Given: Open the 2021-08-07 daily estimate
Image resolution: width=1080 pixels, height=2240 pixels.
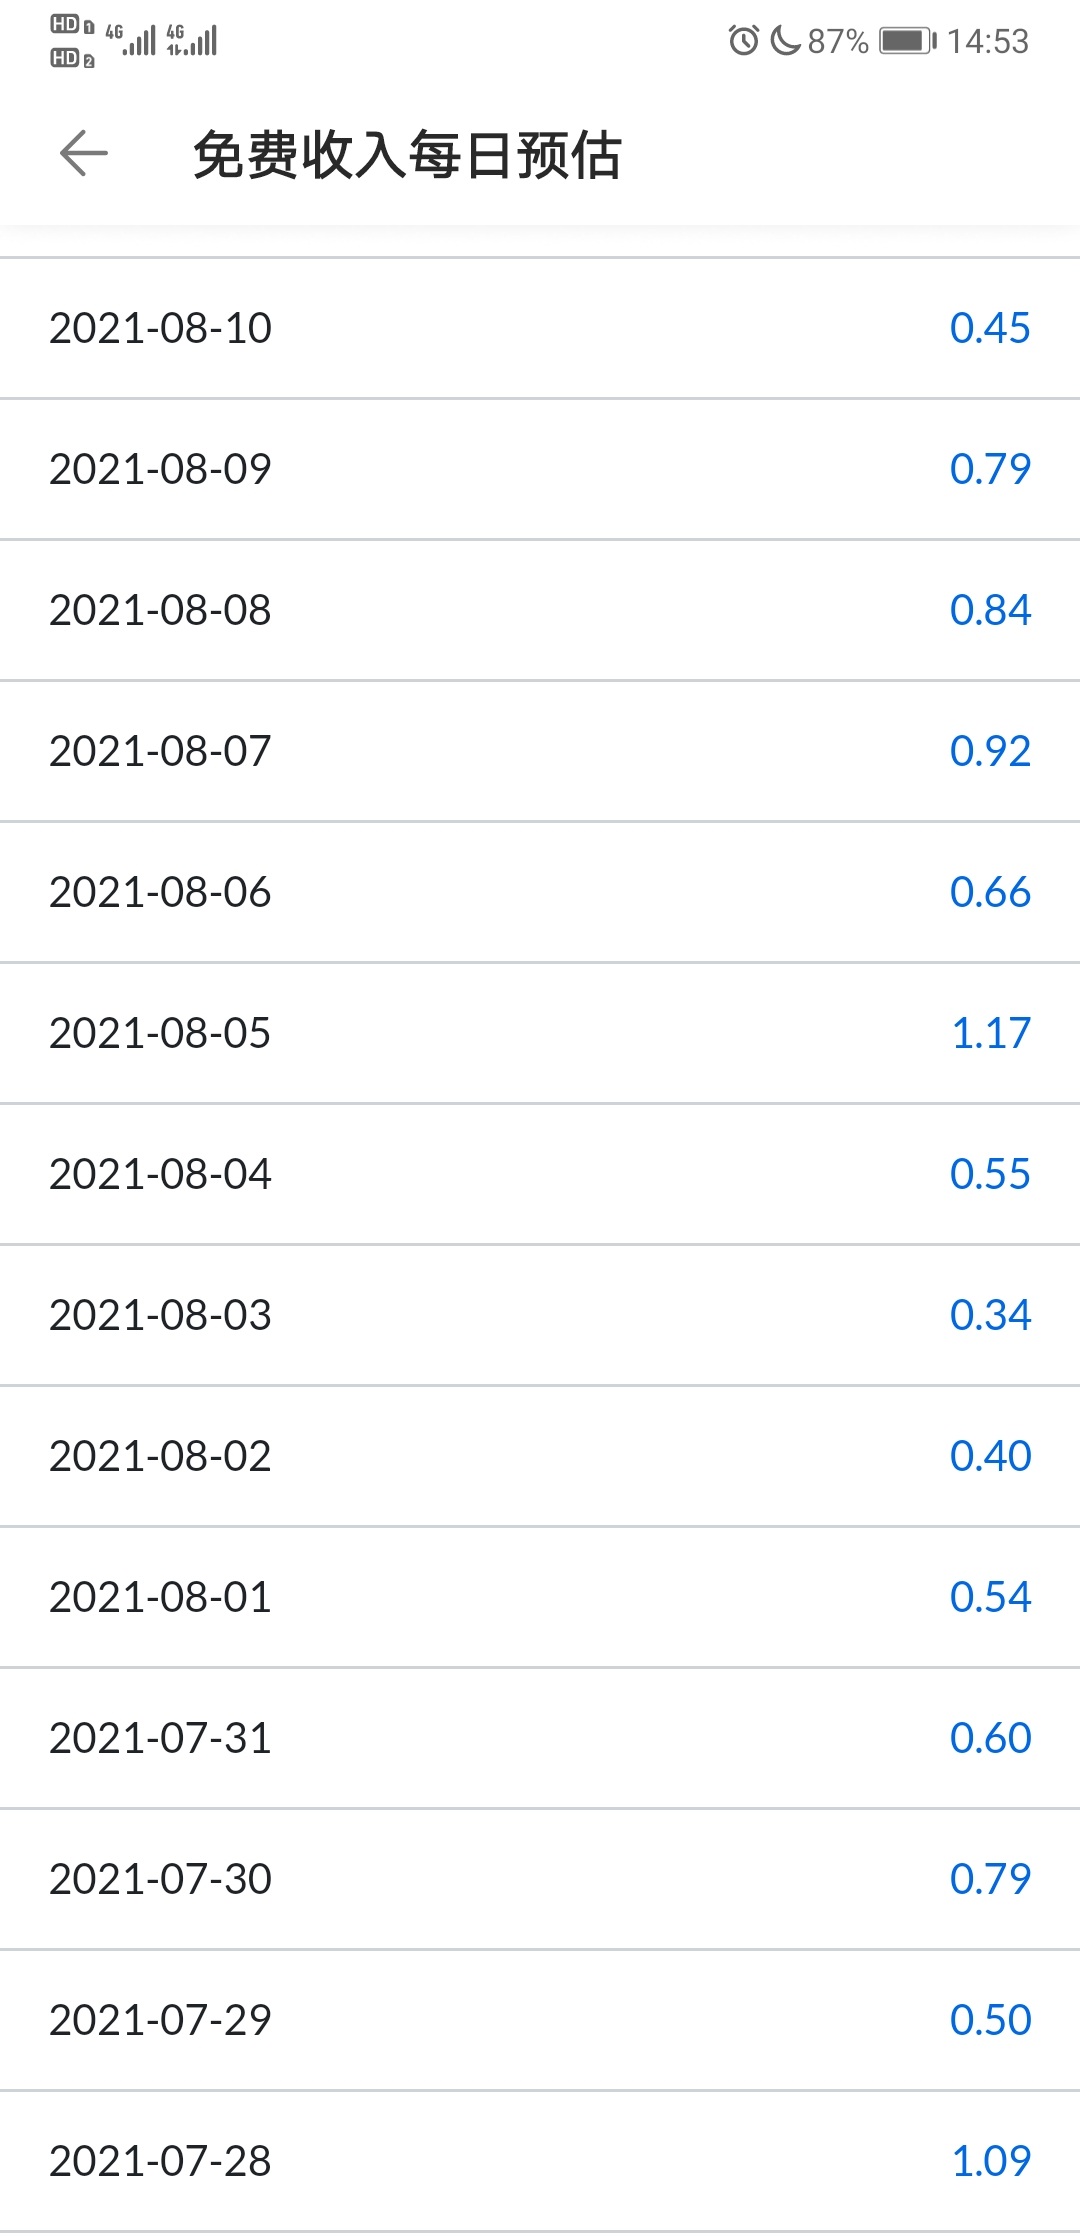Looking at the screenshot, I should [x=160, y=751].
